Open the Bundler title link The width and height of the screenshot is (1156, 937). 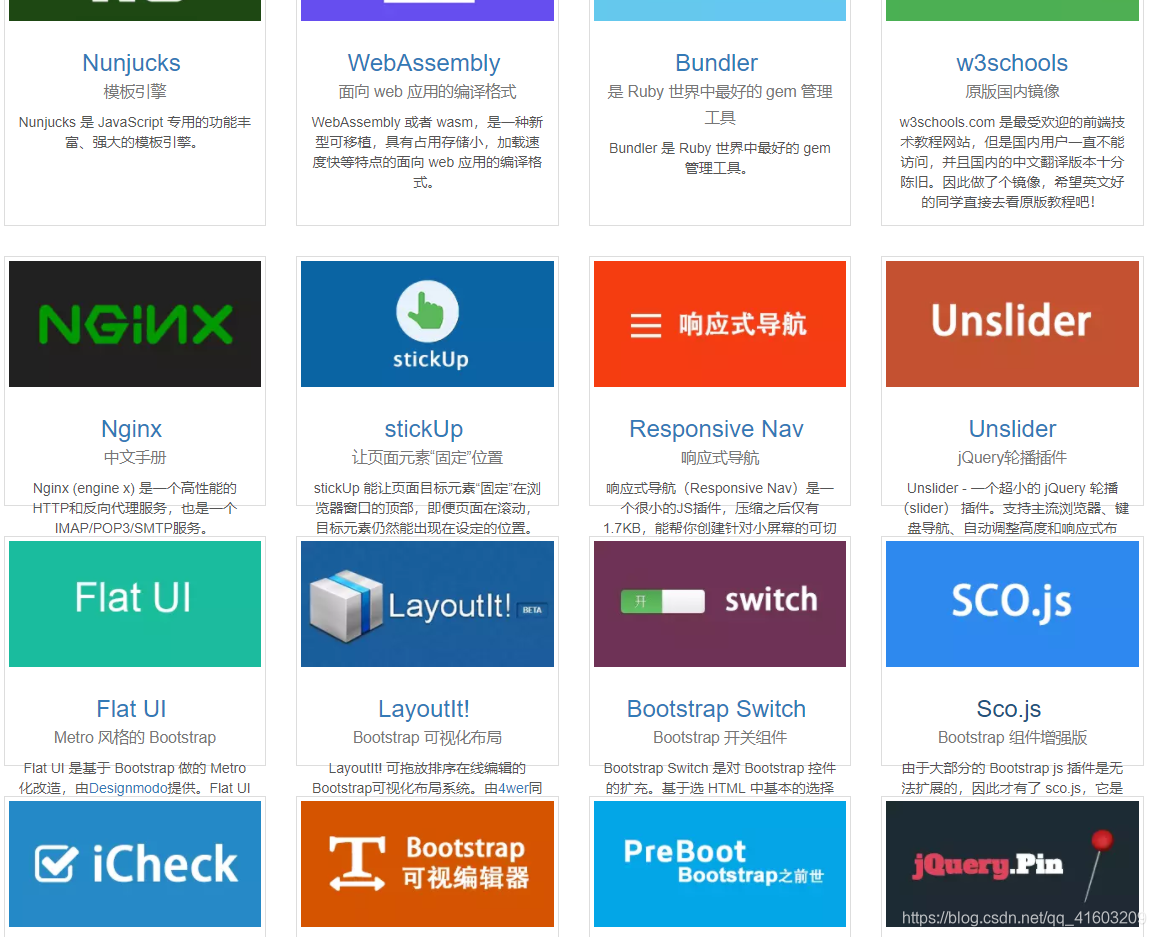click(717, 63)
